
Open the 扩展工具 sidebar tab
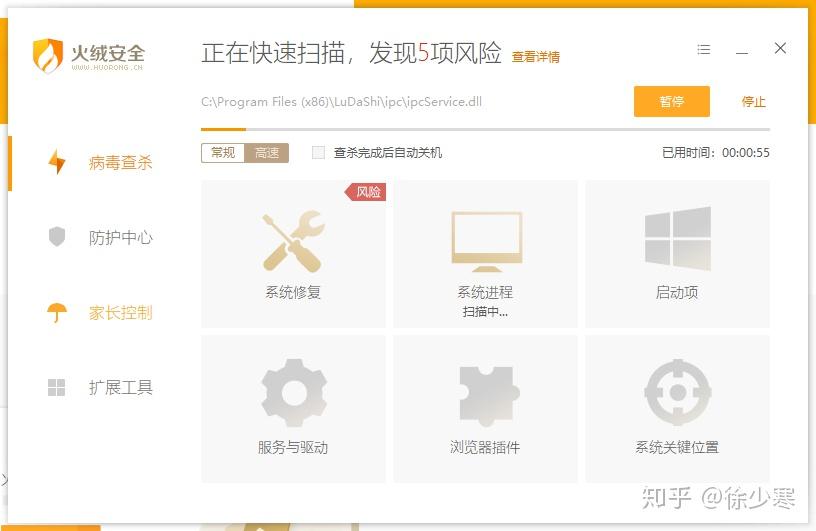(99, 387)
